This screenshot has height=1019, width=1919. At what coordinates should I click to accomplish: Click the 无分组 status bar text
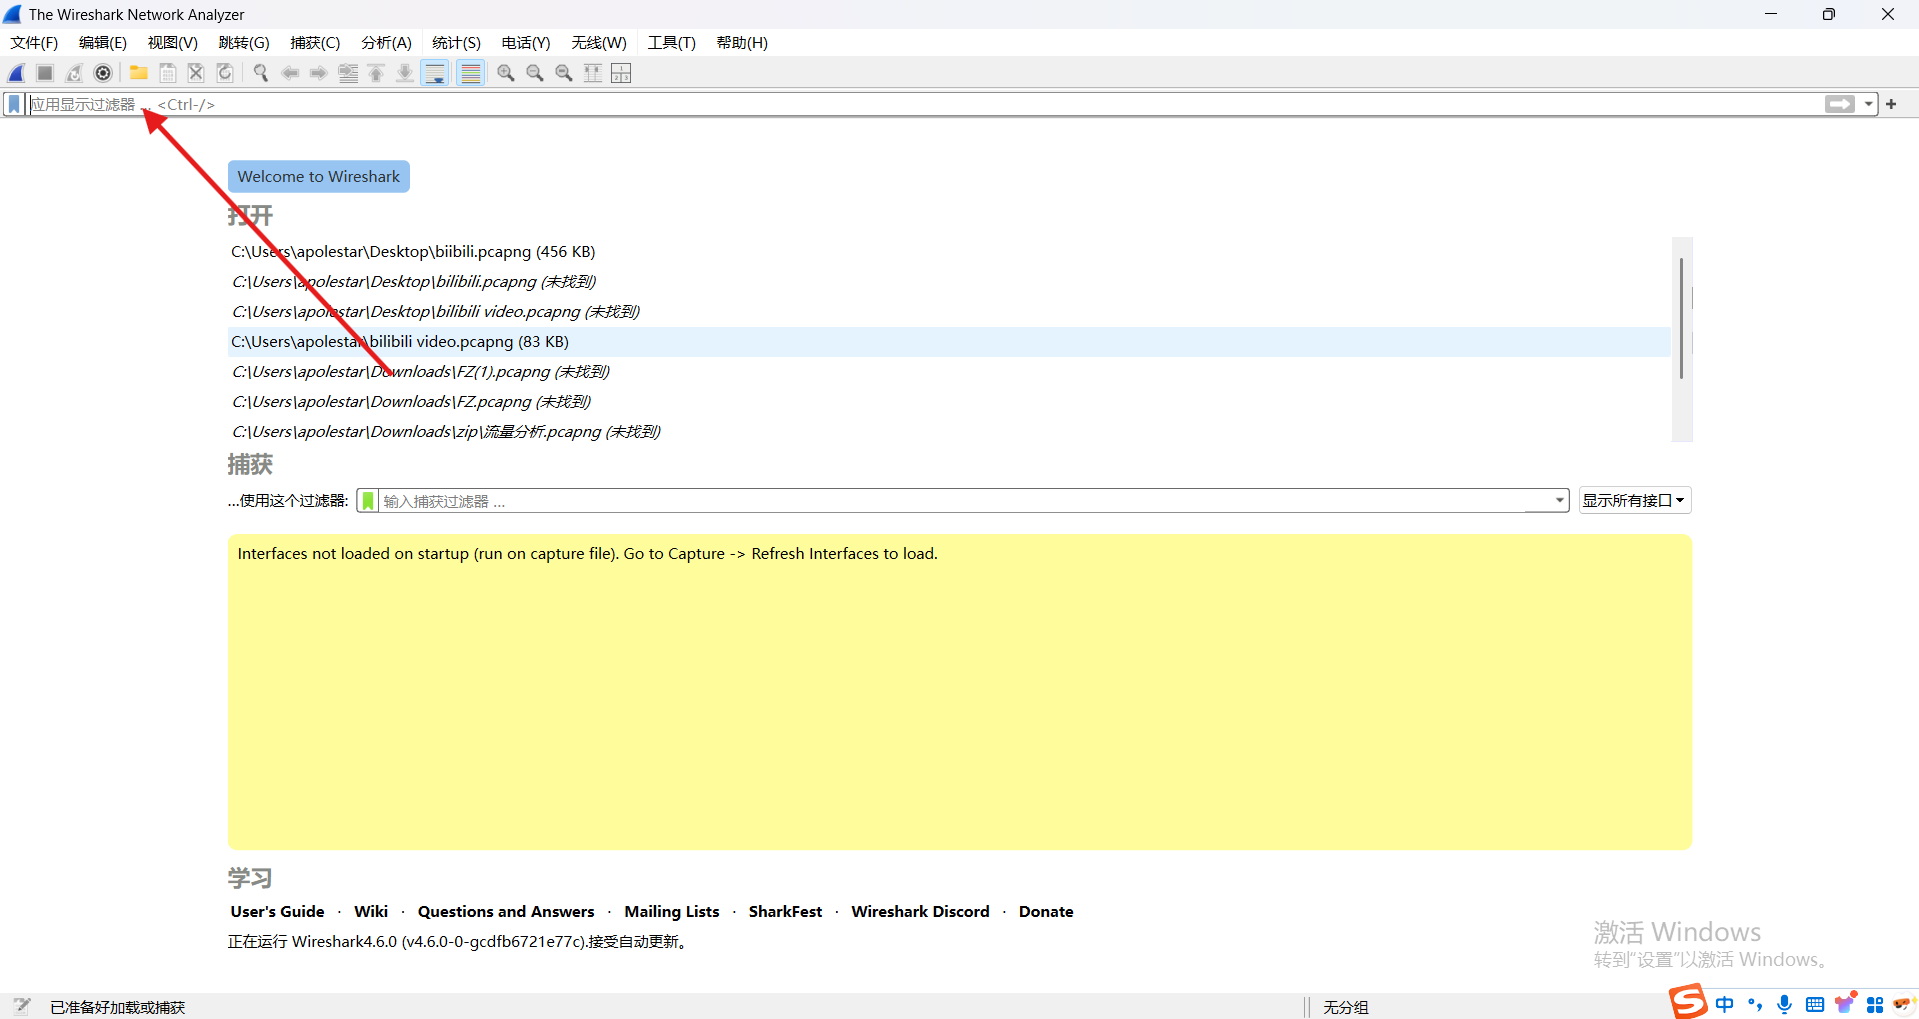click(1346, 1007)
